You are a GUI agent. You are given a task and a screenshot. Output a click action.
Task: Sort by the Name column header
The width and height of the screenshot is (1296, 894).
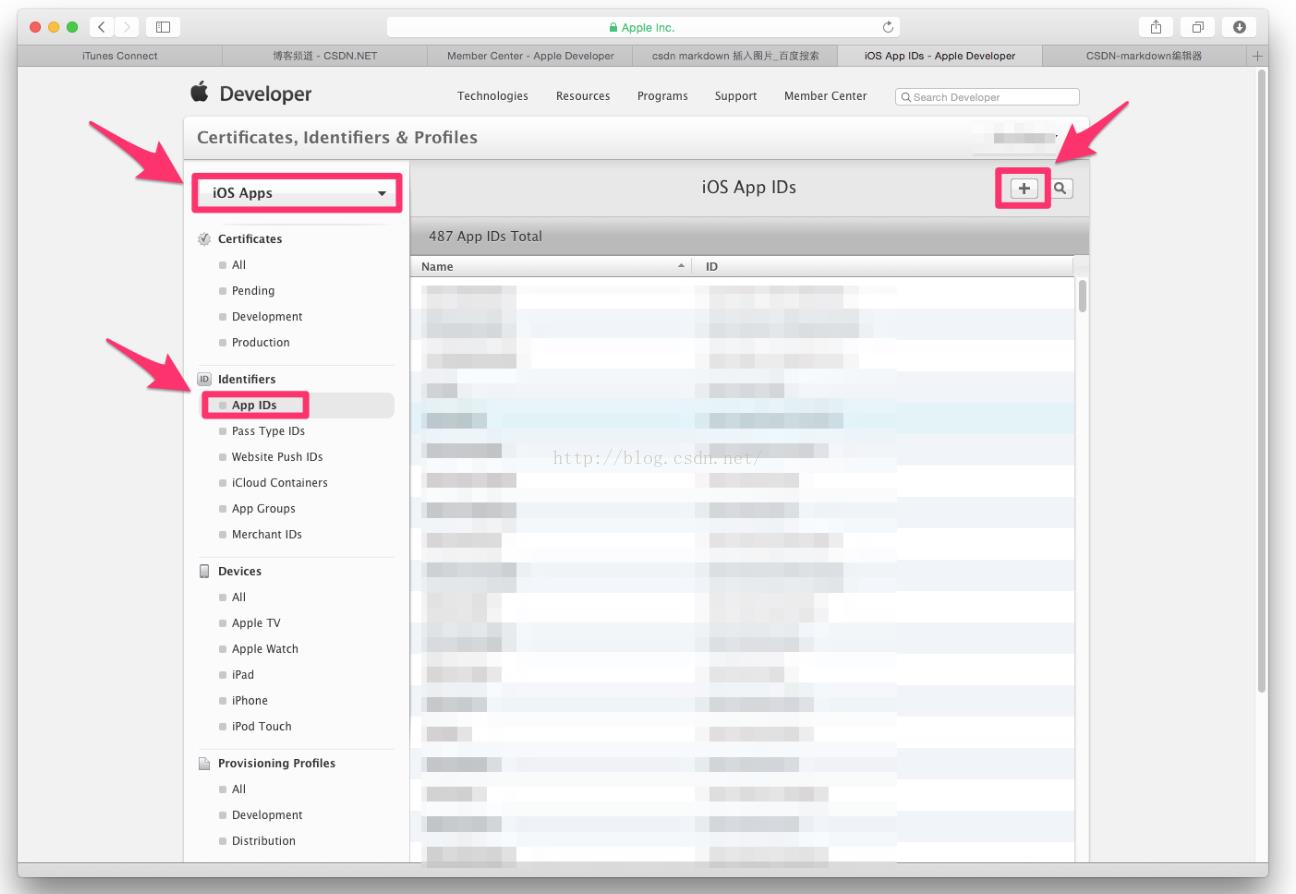coord(553,267)
